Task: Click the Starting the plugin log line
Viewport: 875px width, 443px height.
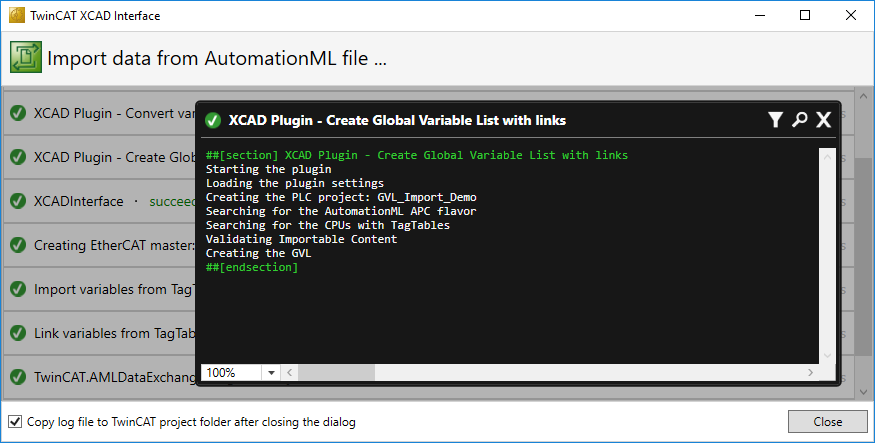Action: pyautogui.click(x=268, y=169)
